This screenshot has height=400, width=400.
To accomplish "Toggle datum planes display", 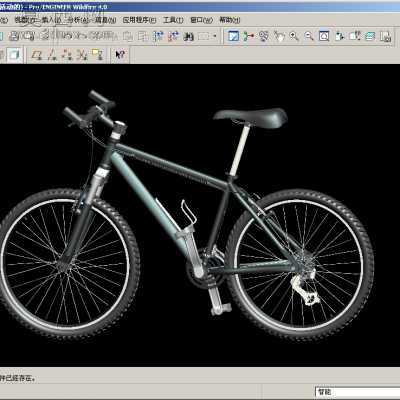I will (36, 55).
